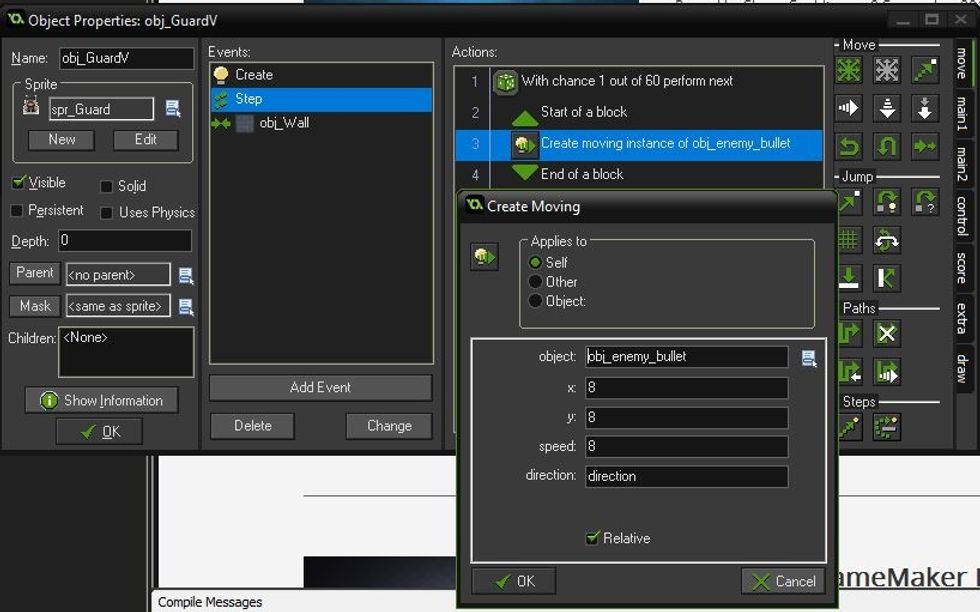This screenshot has height=612, width=980.
Task: Switch to the main1 actions tab
Action: click(x=963, y=110)
